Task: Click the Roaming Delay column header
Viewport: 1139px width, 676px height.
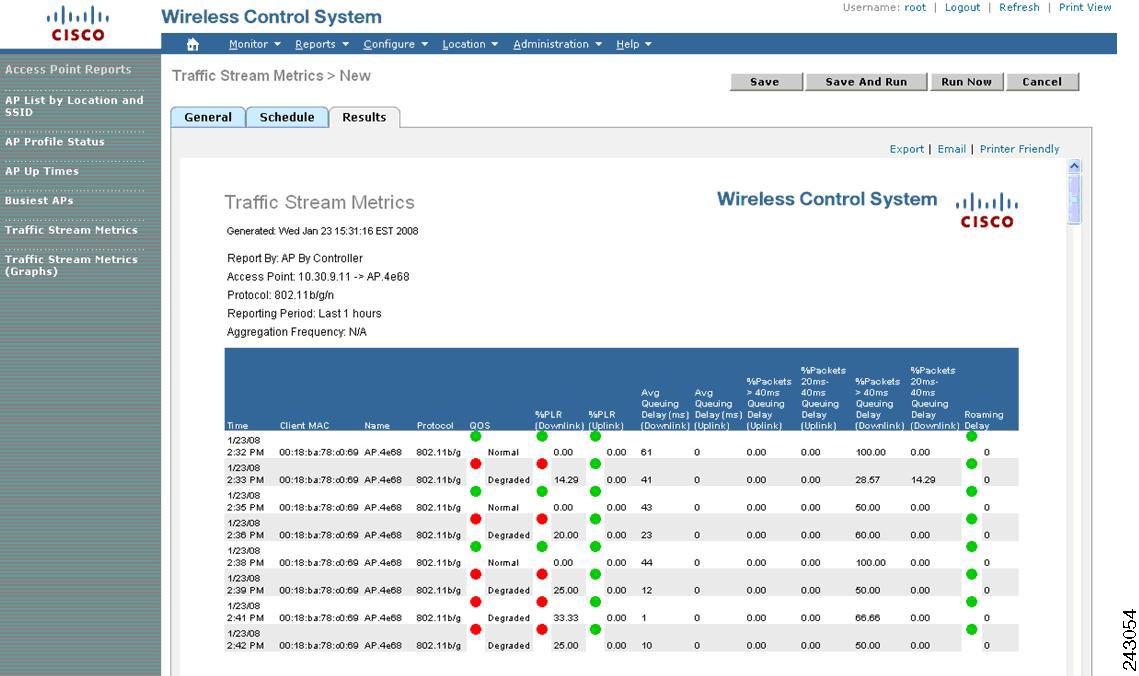Action: tap(984, 420)
